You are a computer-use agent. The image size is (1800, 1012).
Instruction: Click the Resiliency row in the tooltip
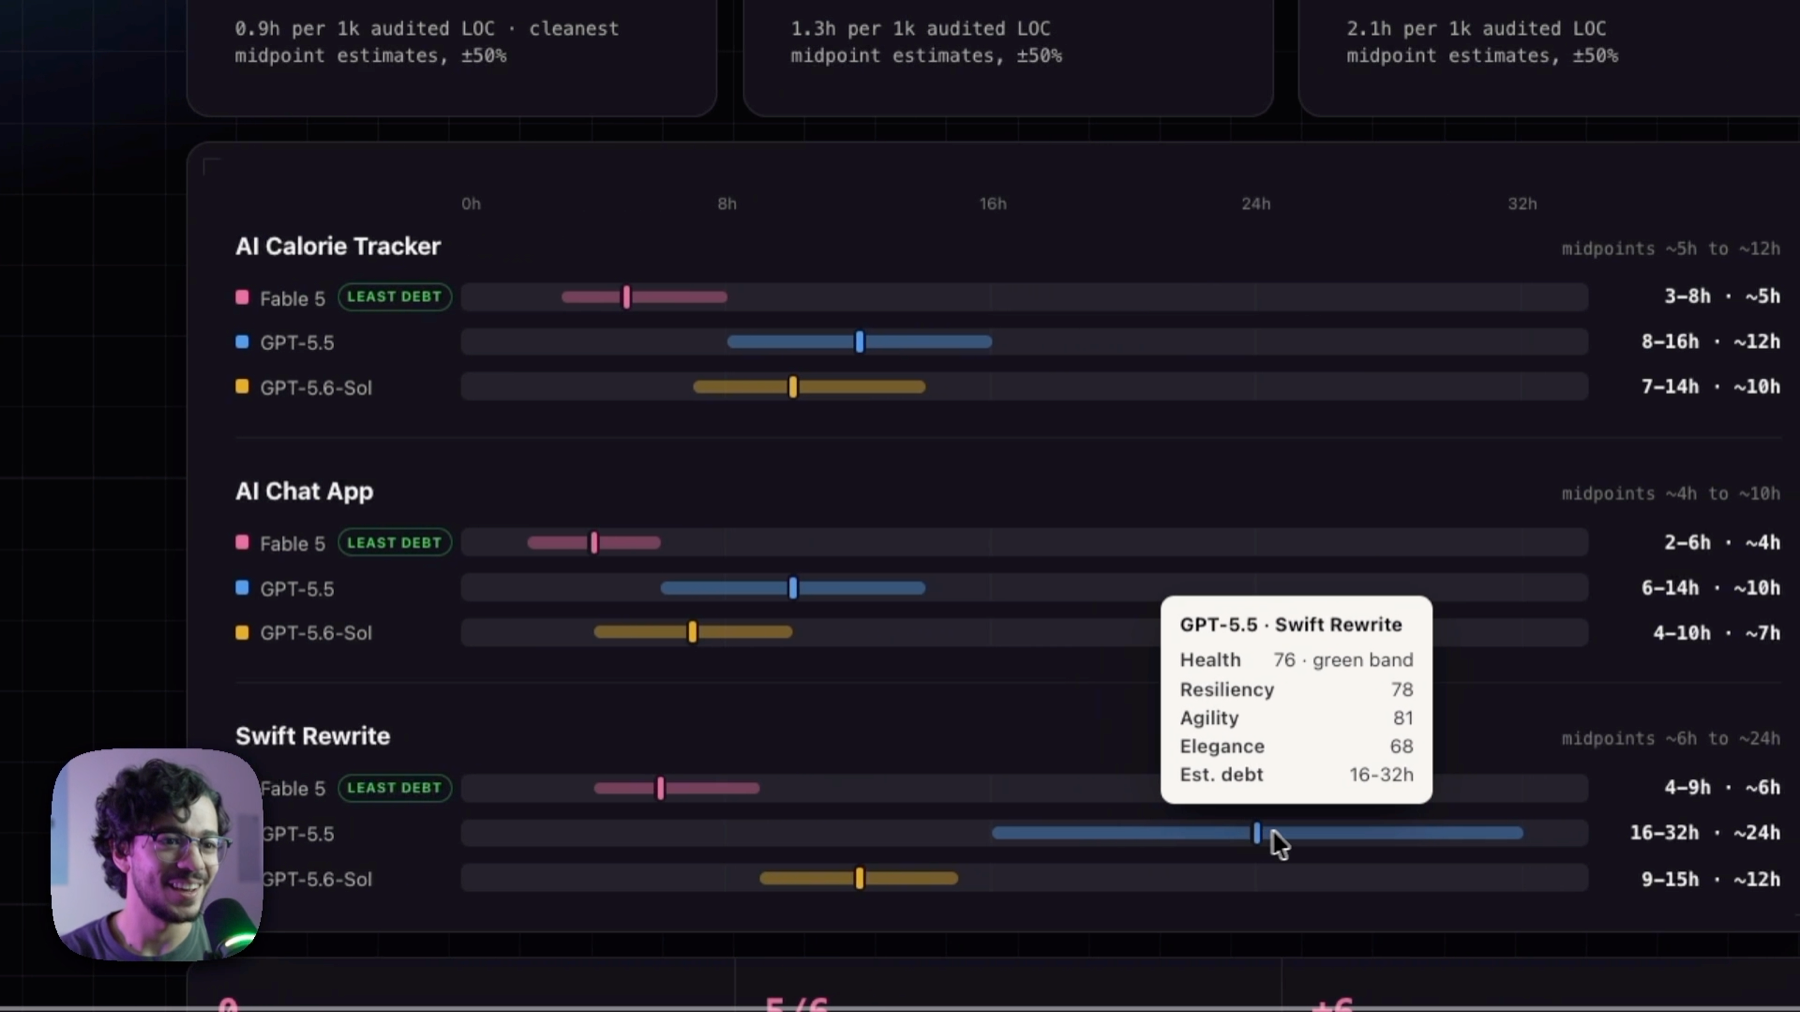coord(1296,690)
